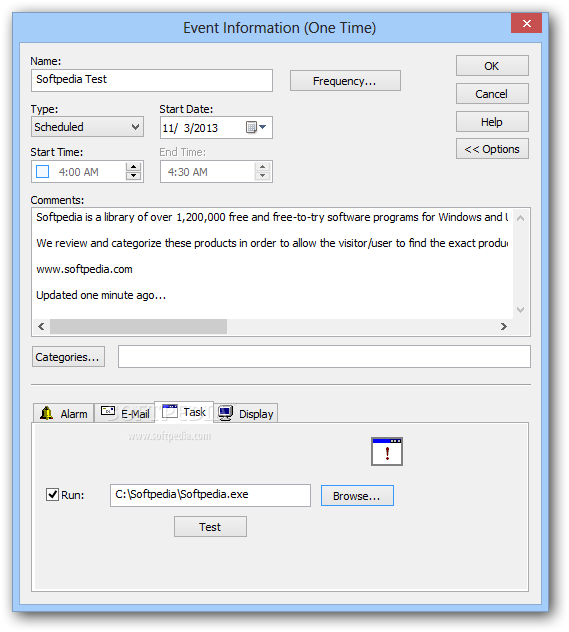Open the Frequency... dialog
Screen dimensions: 569x632
click(345, 81)
